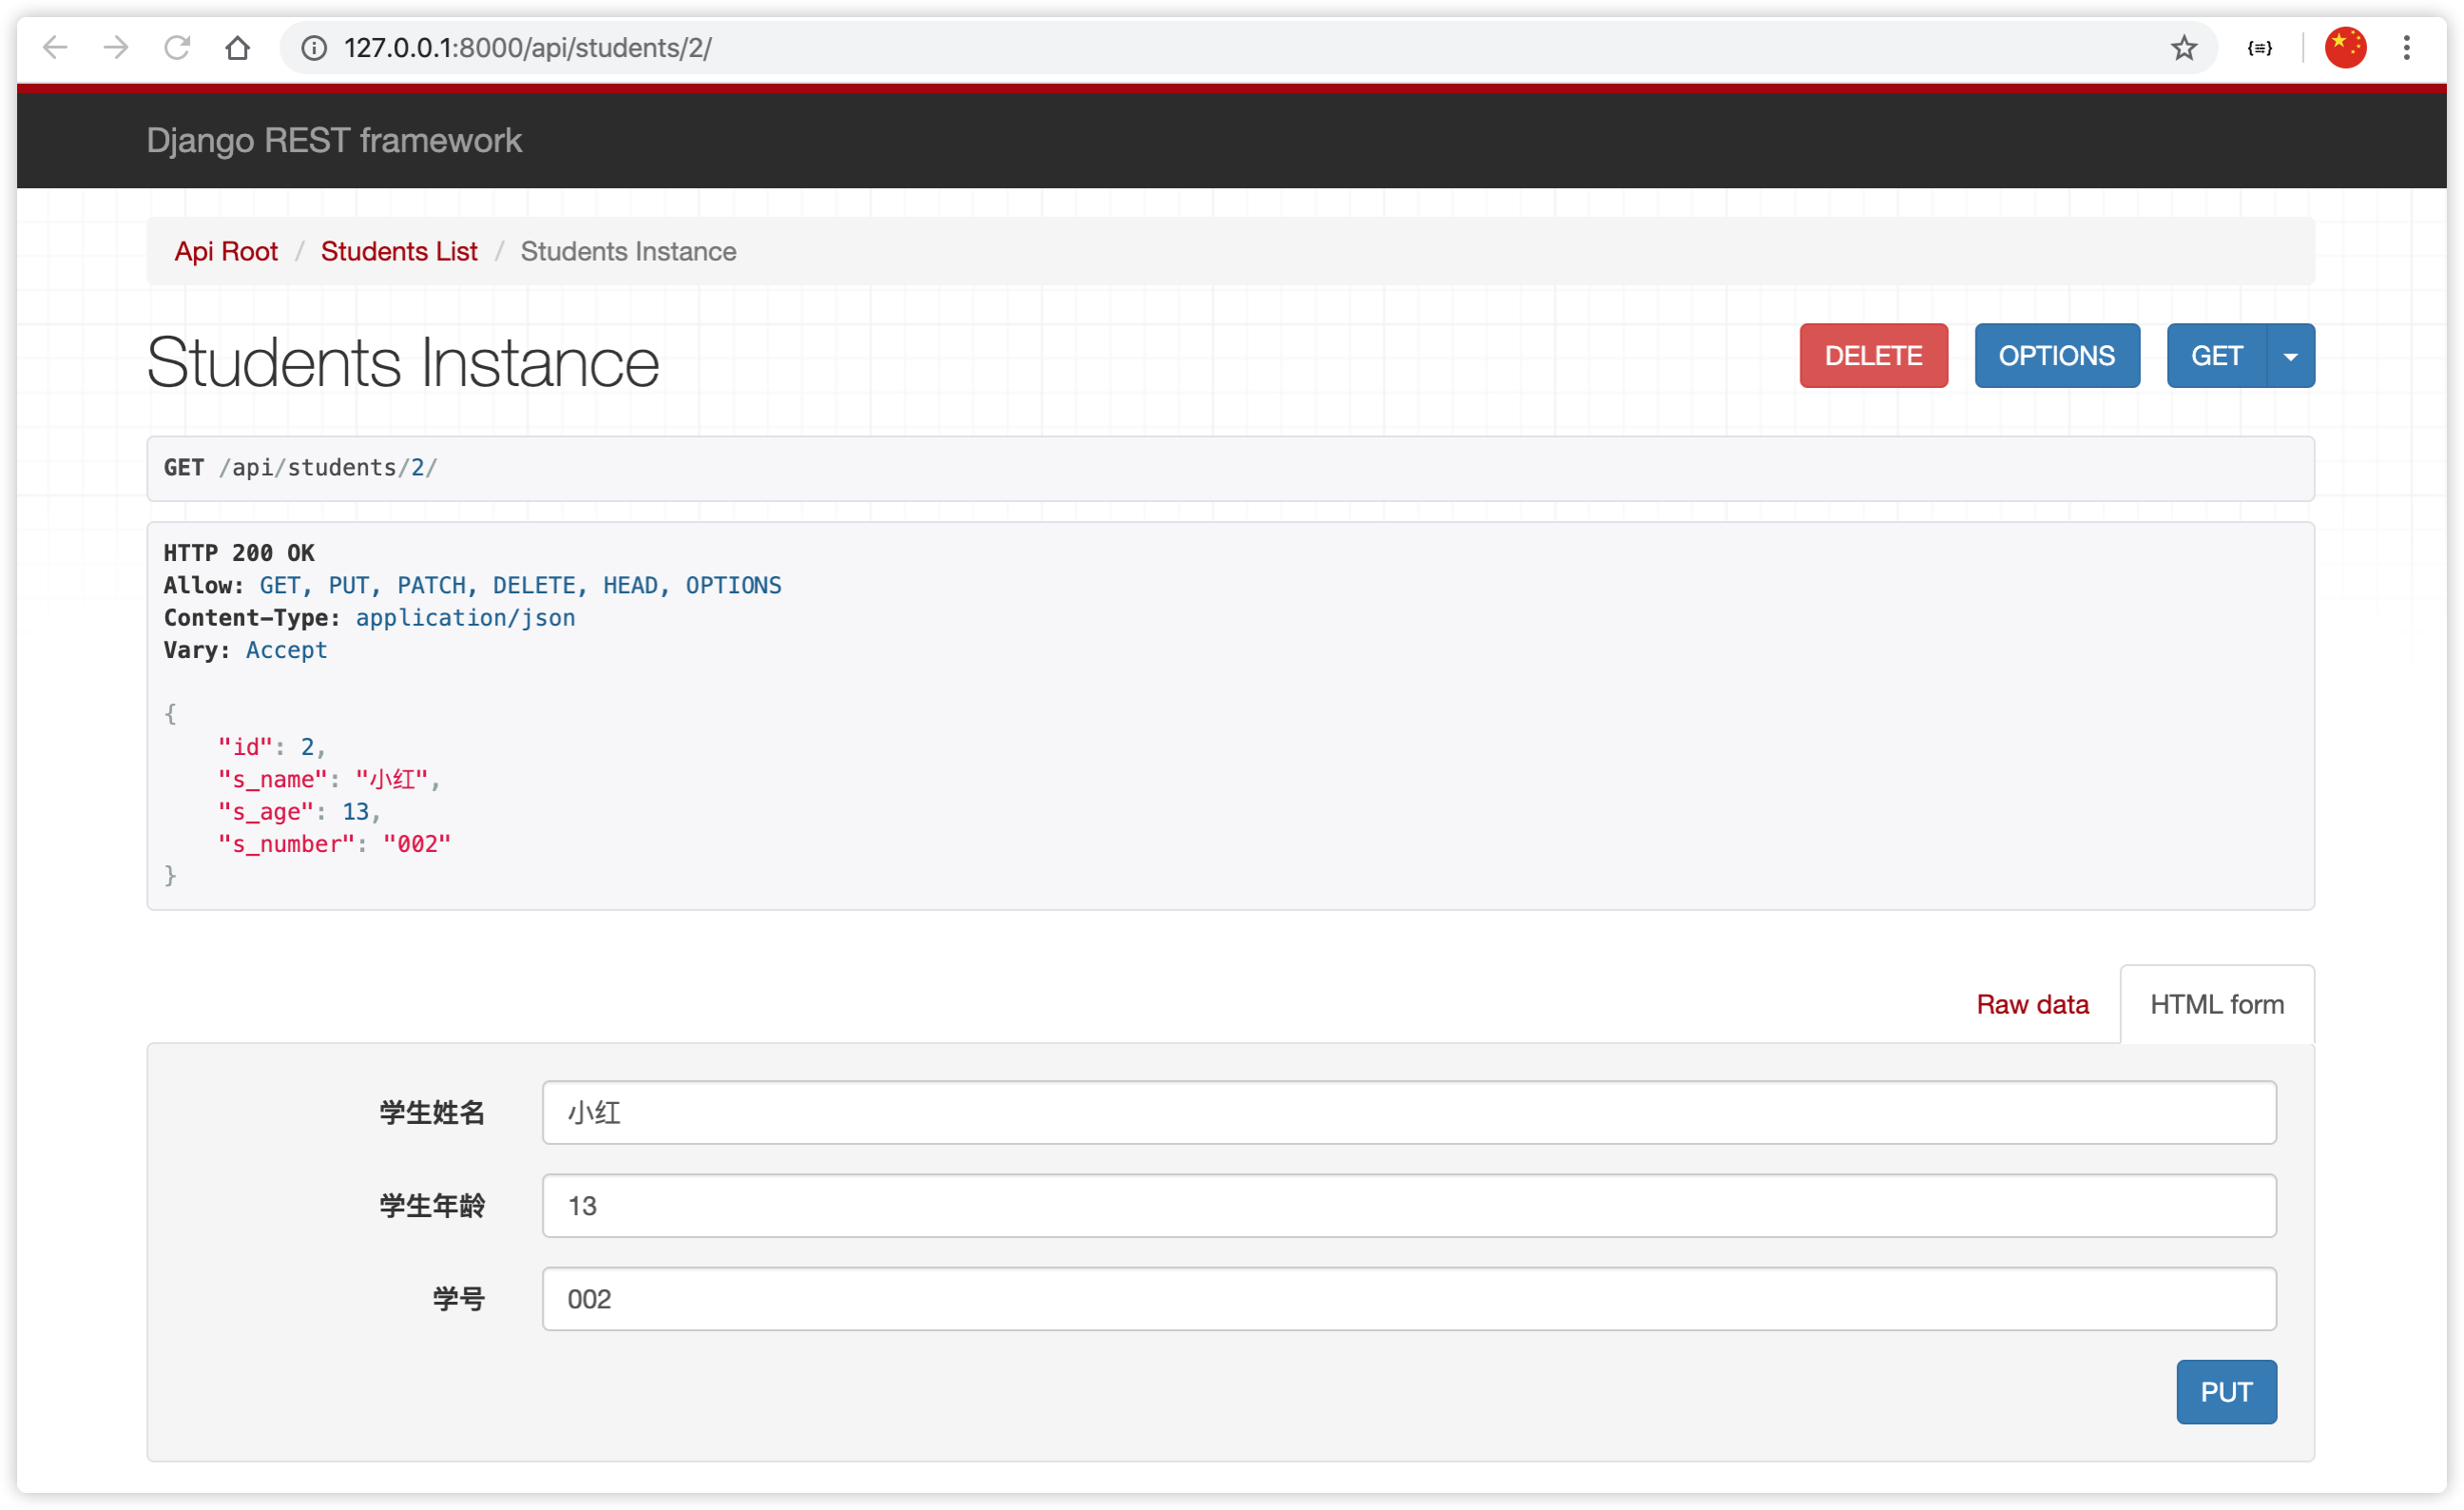Focus the 学生姓名 input field
The height and width of the screenshot is (1510, 2464).
point(1409,1113)
